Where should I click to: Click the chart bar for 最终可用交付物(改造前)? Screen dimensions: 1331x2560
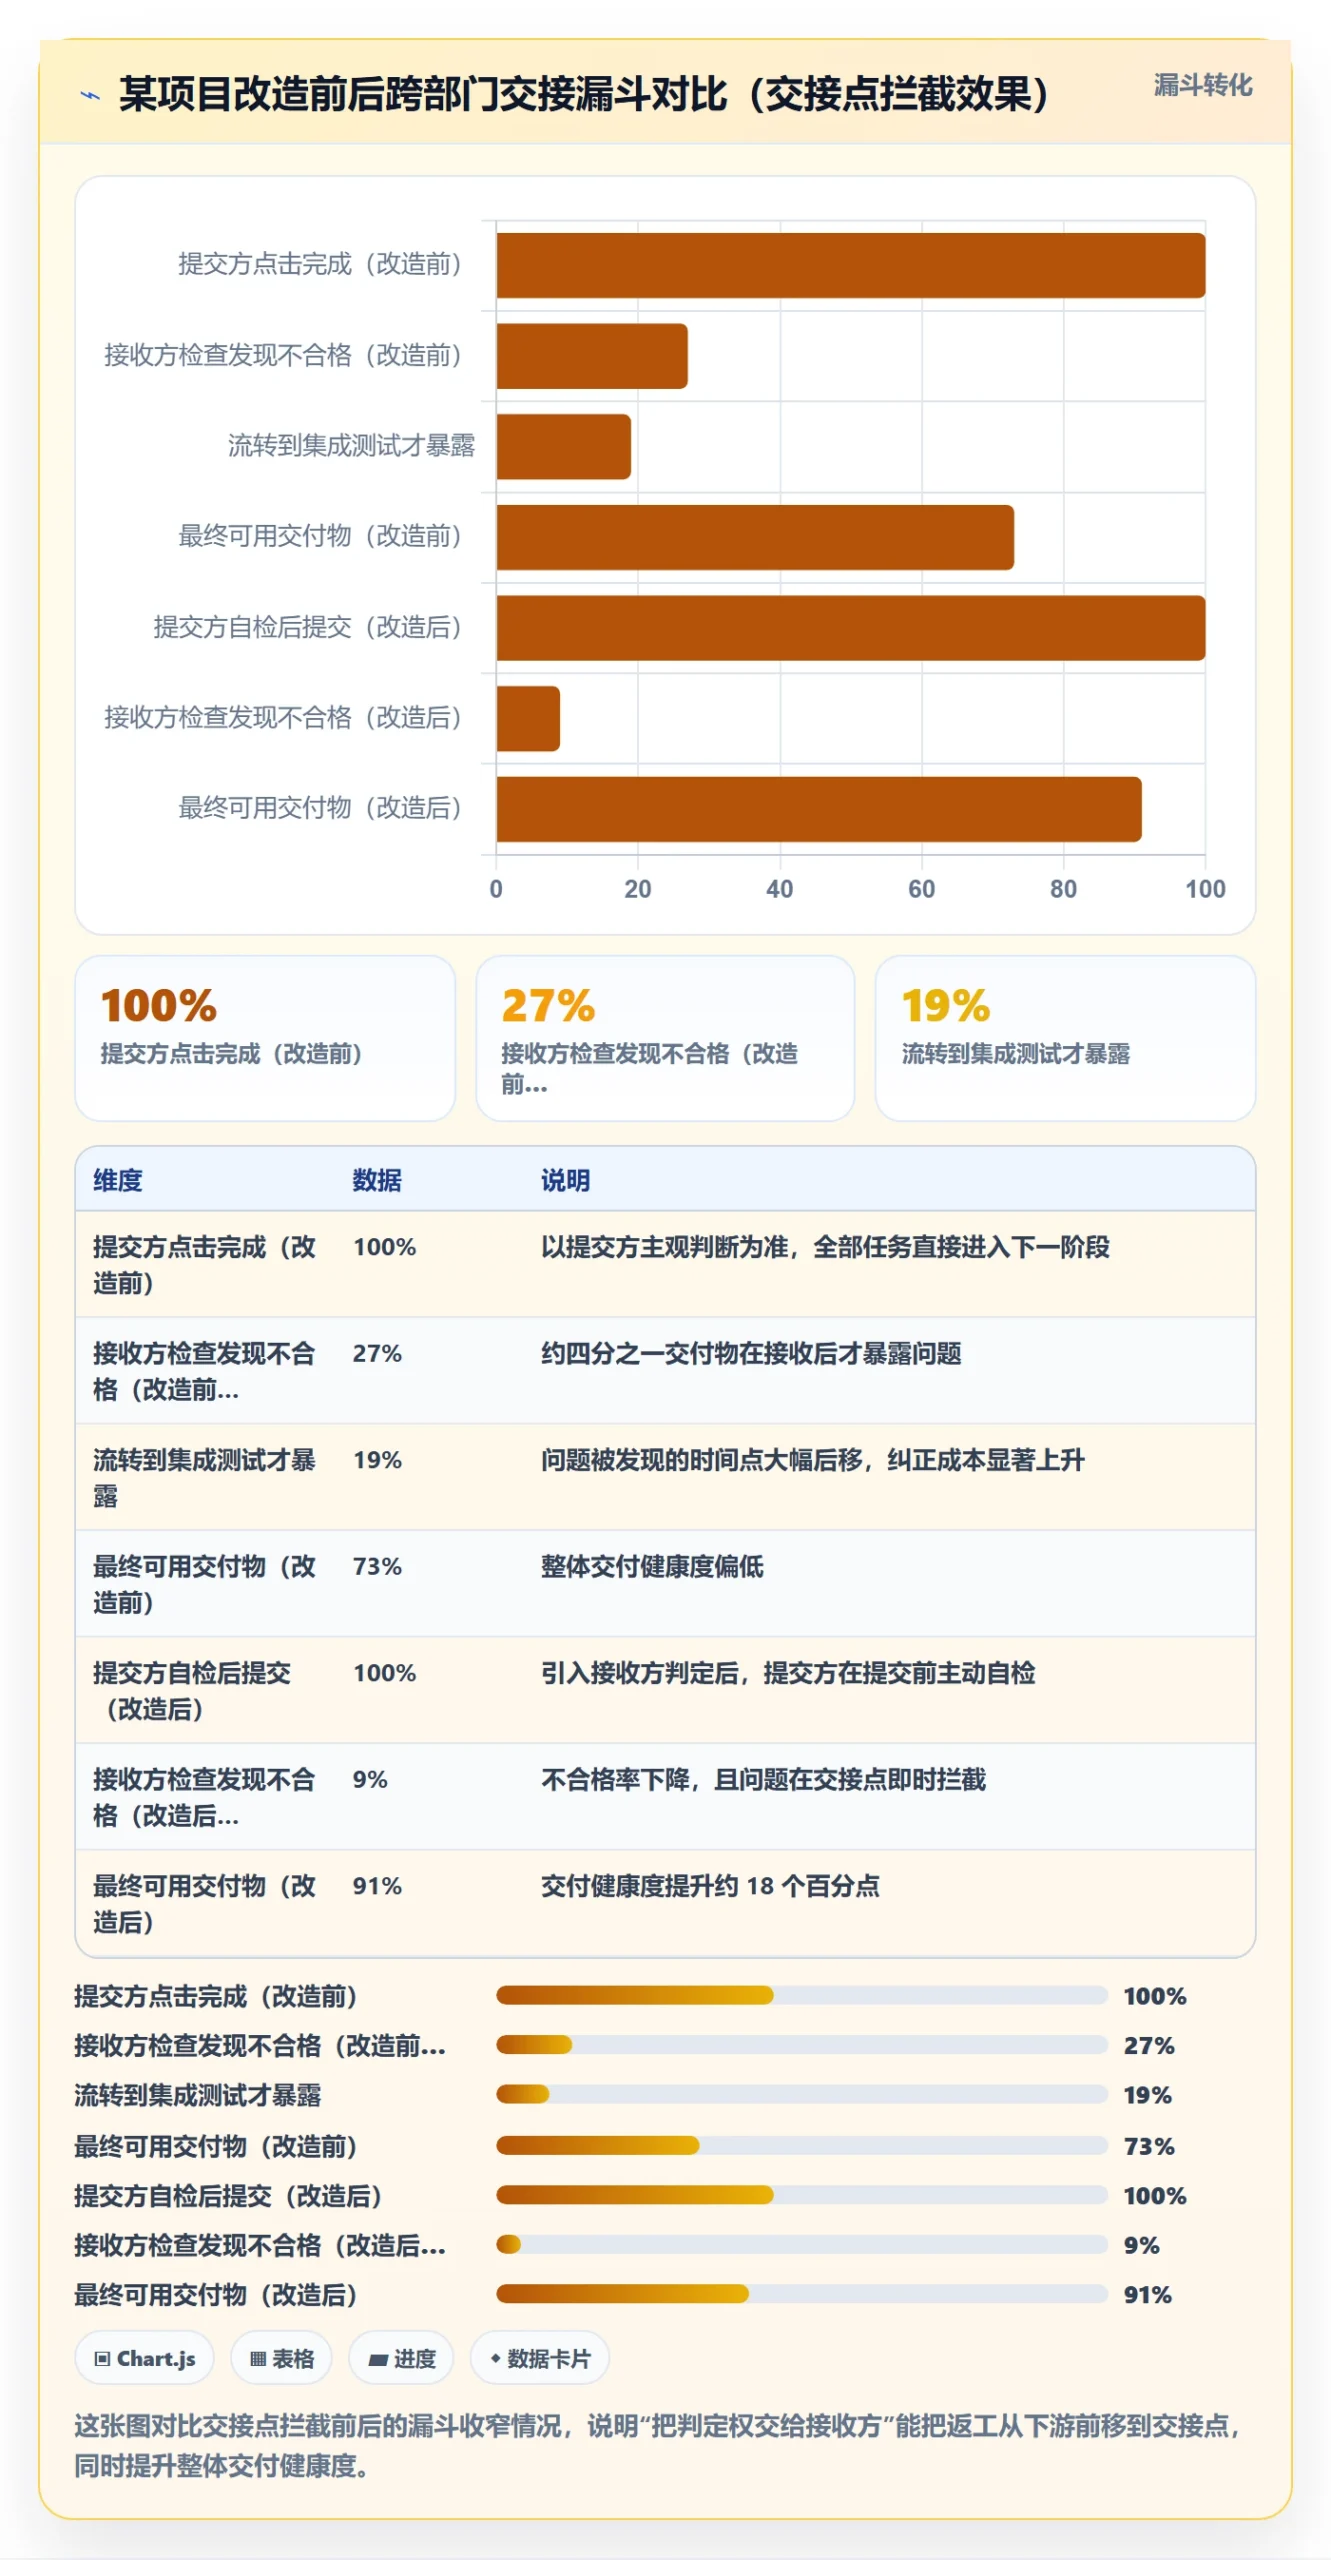coord(755,537)
